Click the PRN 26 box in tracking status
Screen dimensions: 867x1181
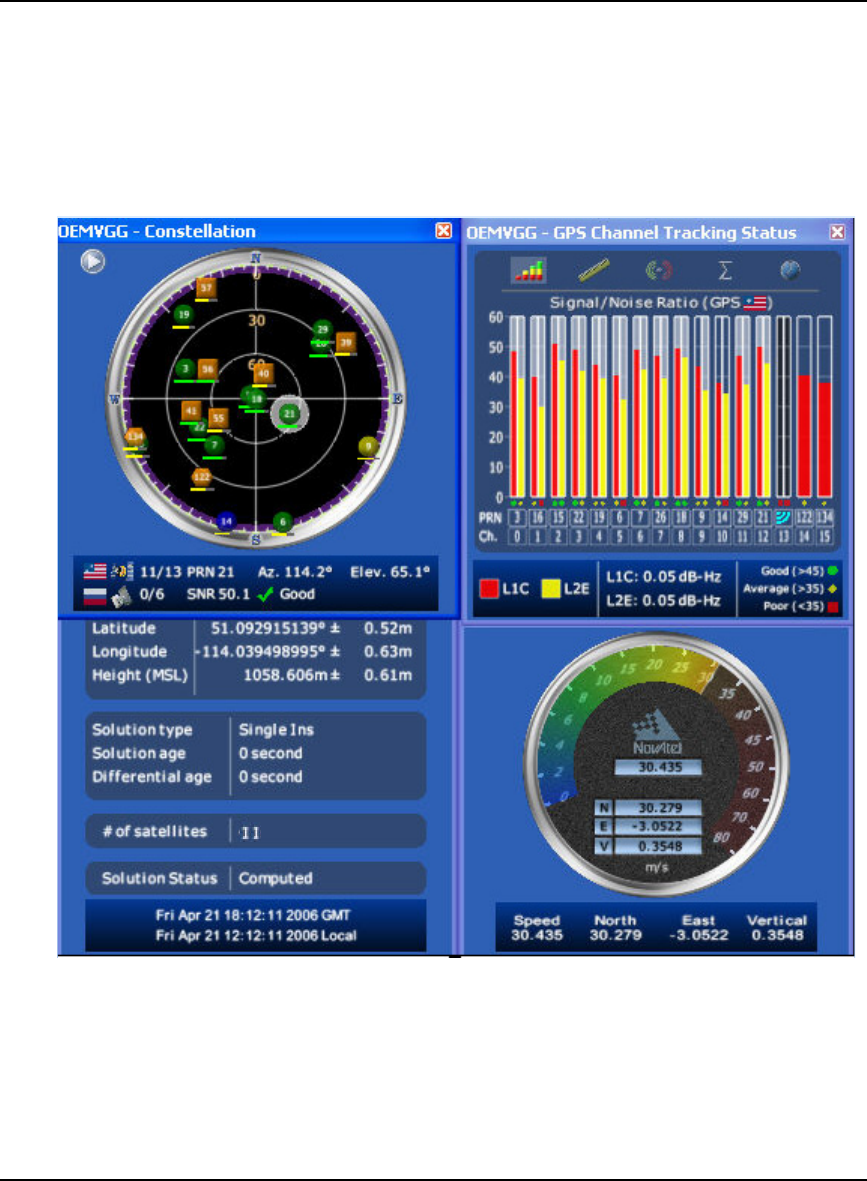tap(660, 517)
